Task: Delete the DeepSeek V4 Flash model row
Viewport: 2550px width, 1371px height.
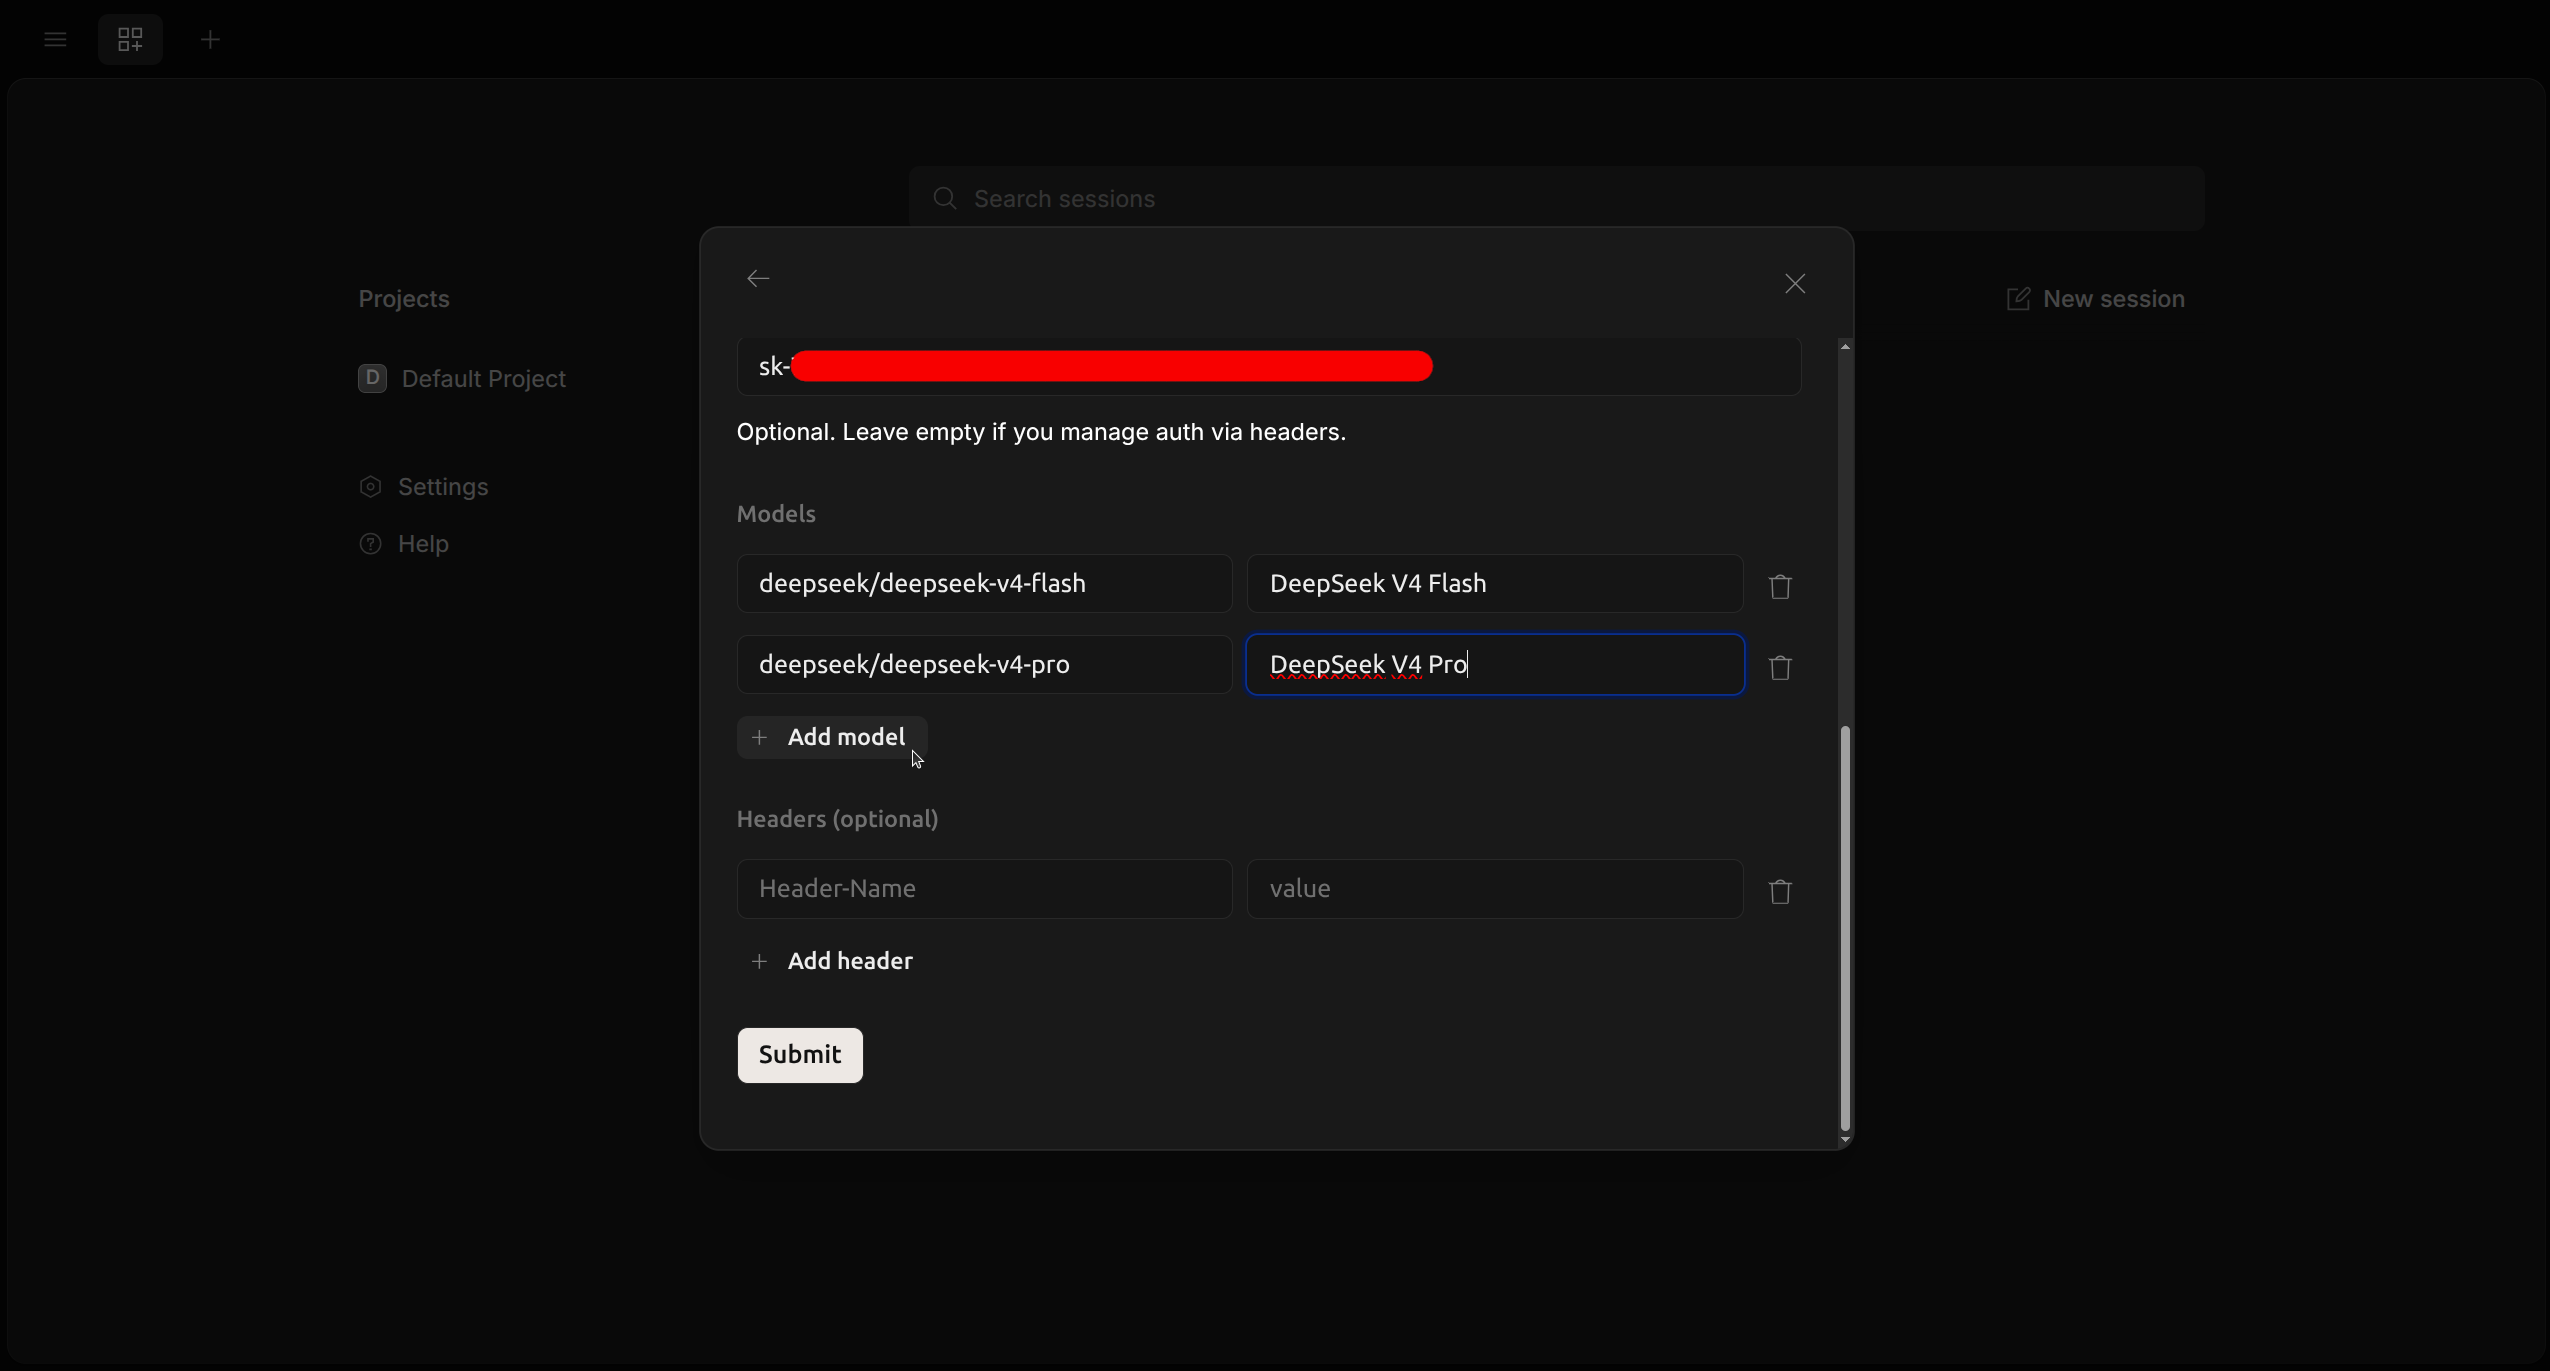Action: tap(1780, 586)
